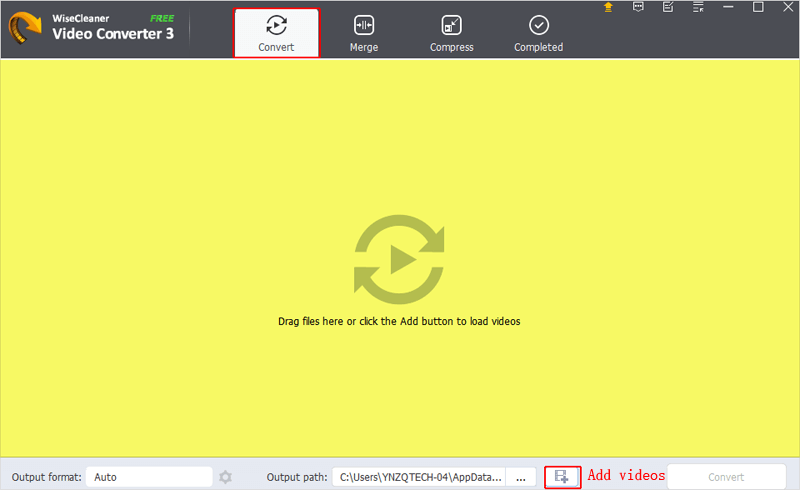Open the Merge tab
The image size is (800, 490).
coord(364,33)
